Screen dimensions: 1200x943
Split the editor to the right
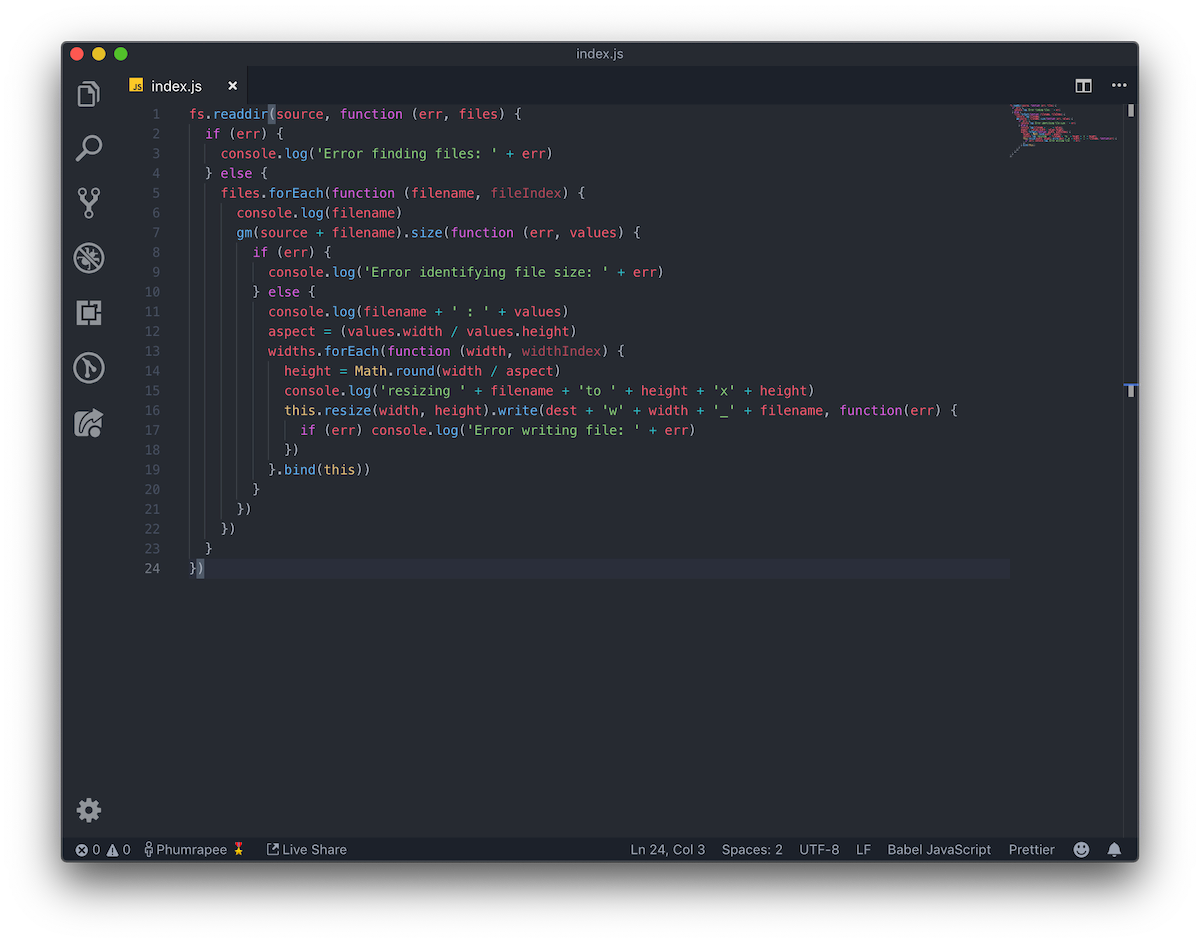1083,86
